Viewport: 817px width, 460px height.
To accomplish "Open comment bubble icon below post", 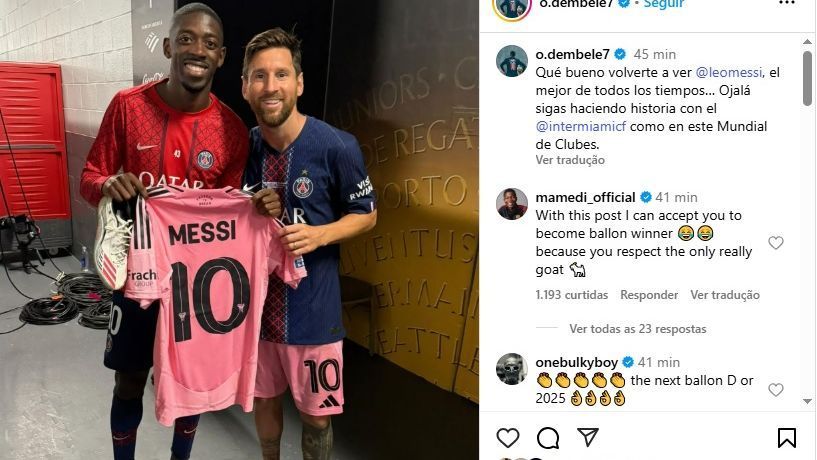I will click(x=548, y=438).
